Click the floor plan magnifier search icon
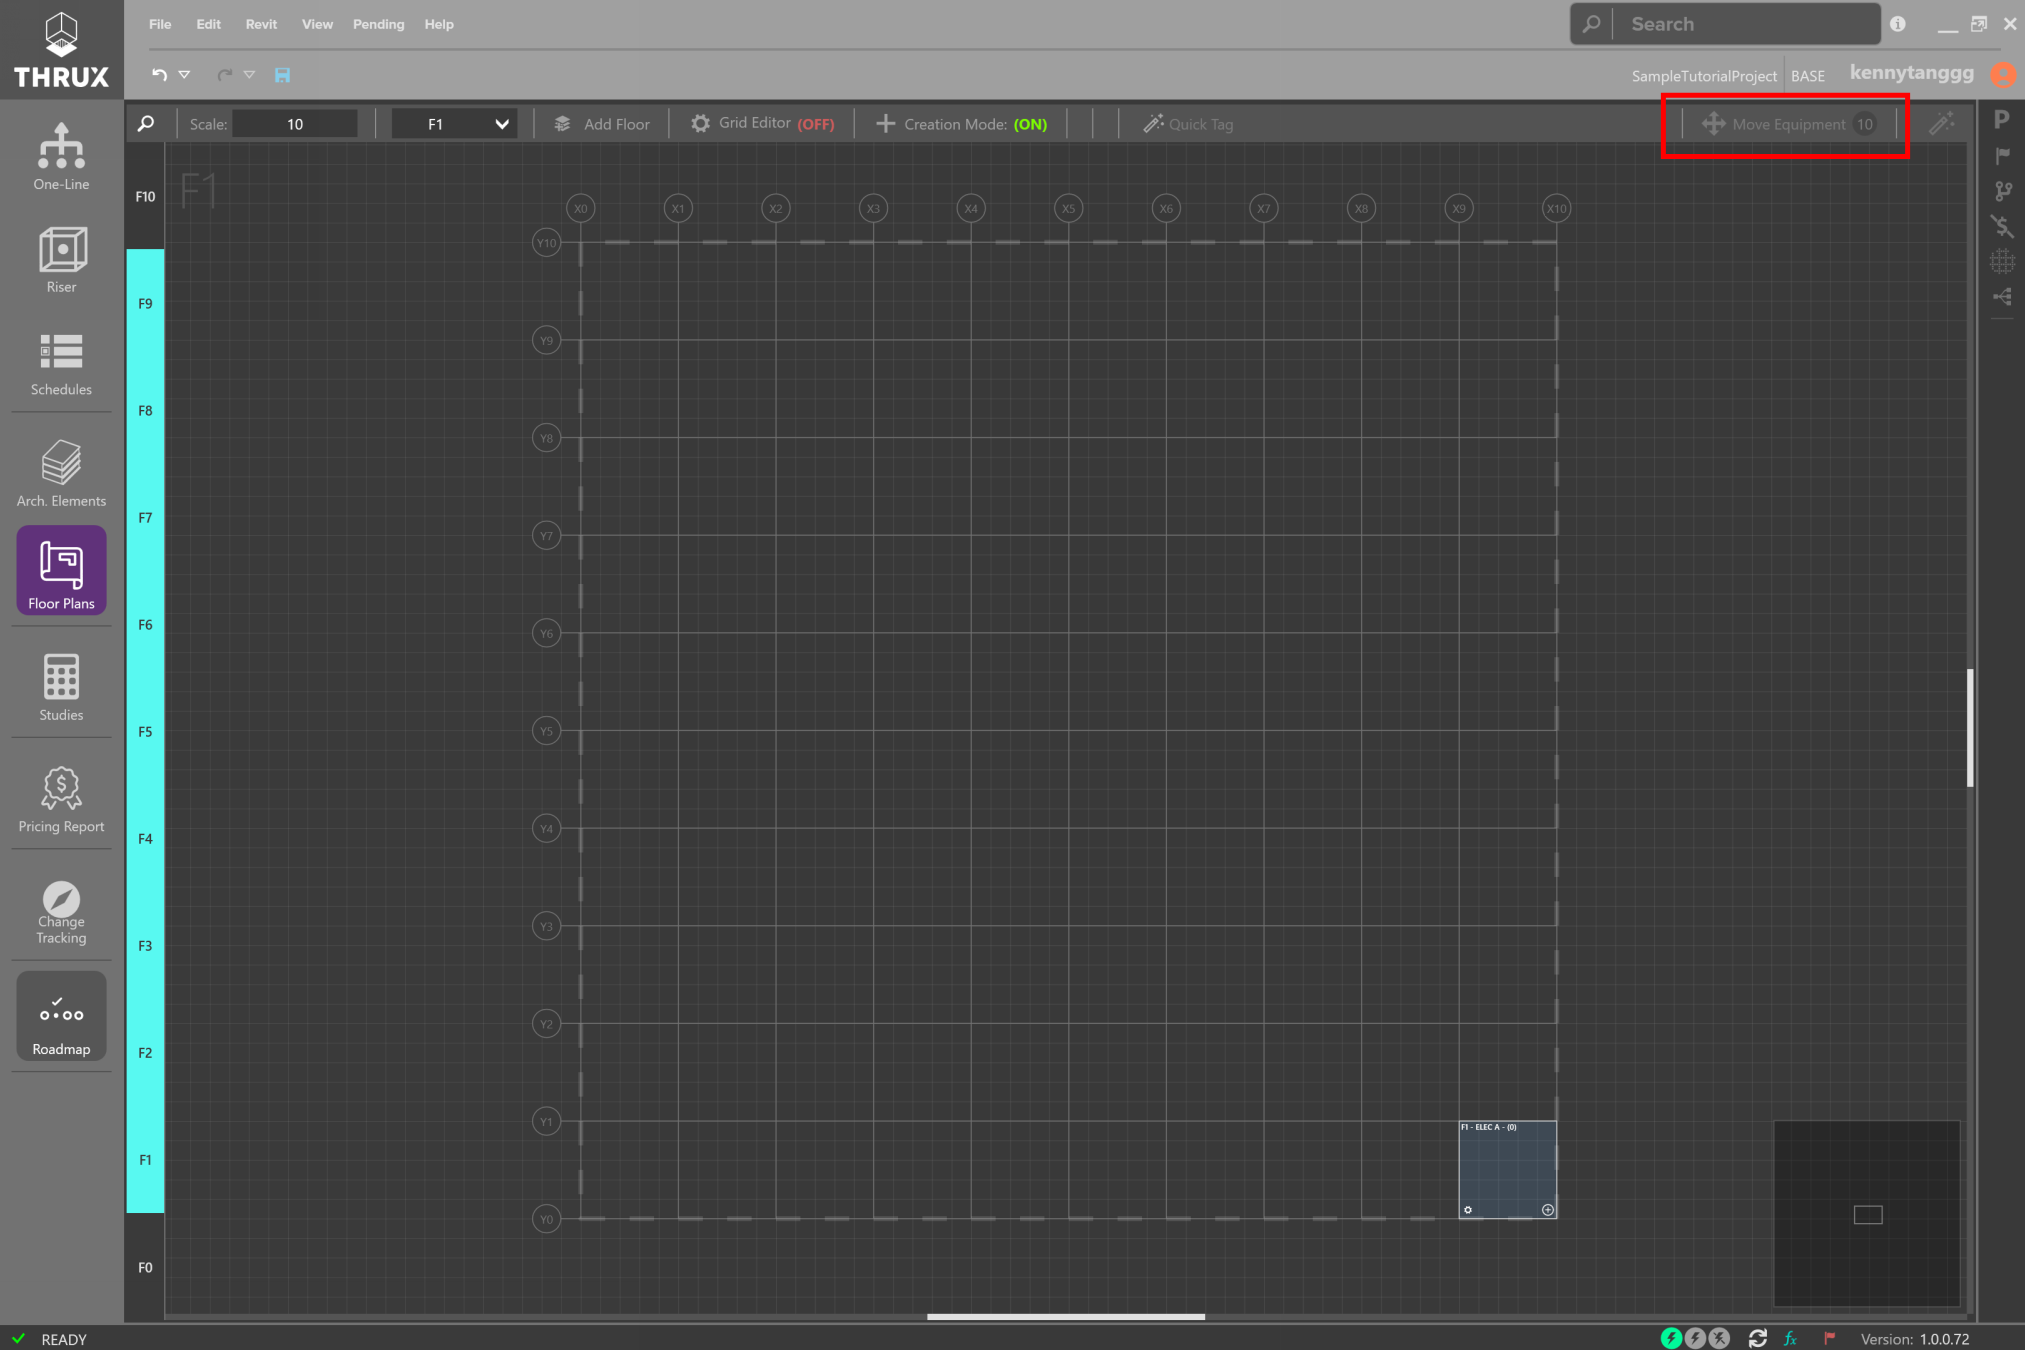The width and height of the screenshot is (2025, 1350). (146, 123)
